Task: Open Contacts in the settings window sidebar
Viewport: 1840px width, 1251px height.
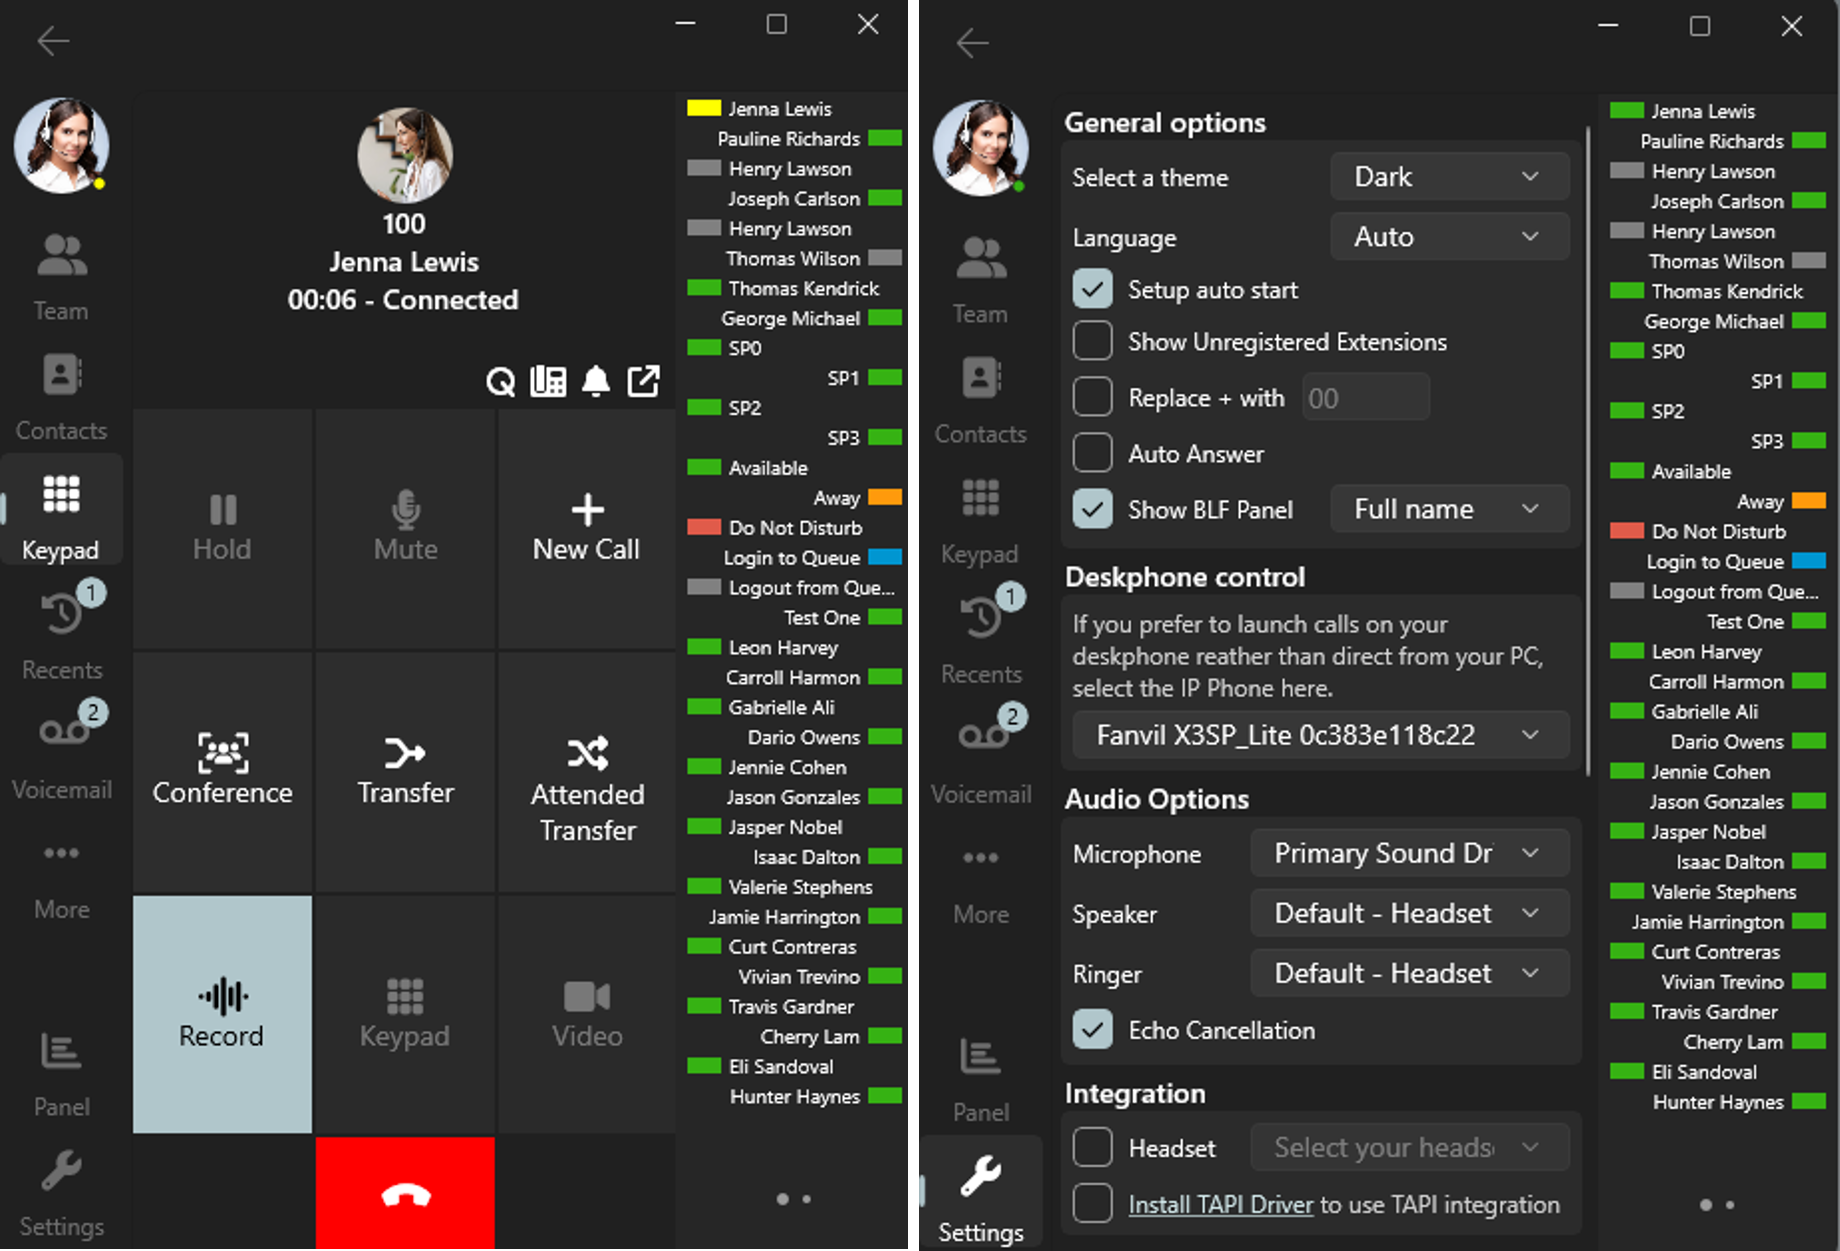Action: click(980, 400)
